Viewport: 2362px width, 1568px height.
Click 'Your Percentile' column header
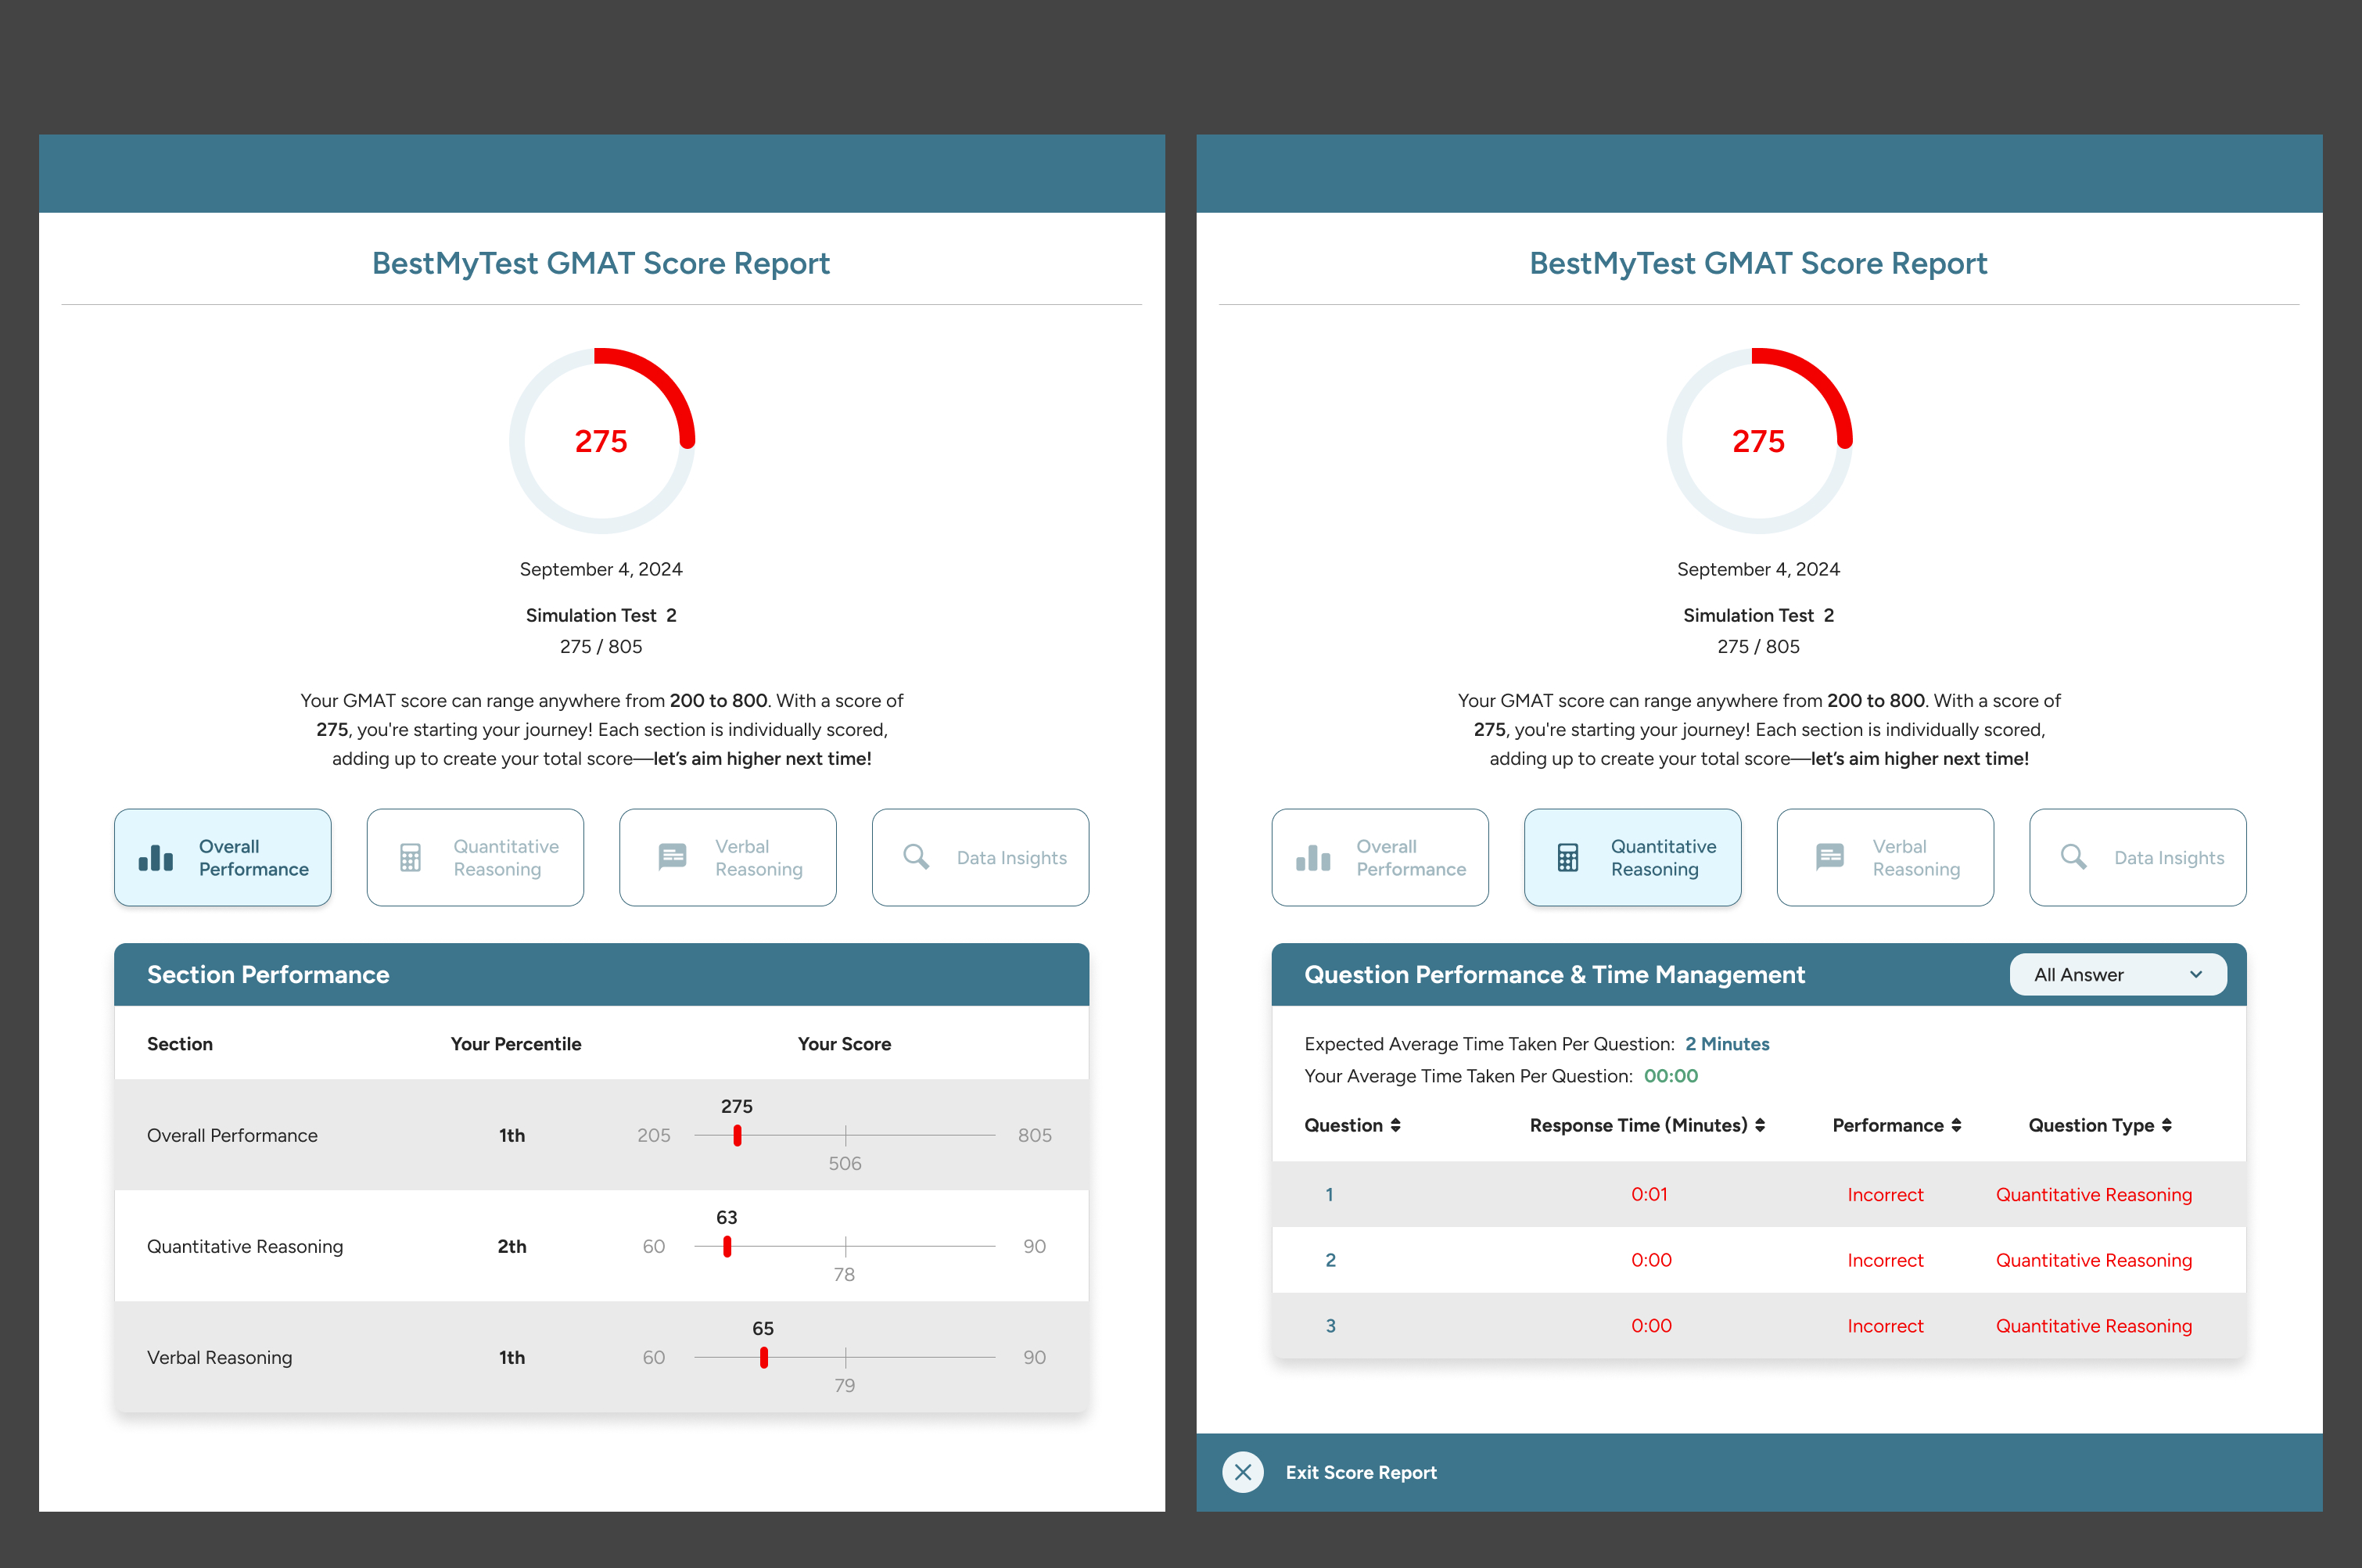[x=516, y=1044]
